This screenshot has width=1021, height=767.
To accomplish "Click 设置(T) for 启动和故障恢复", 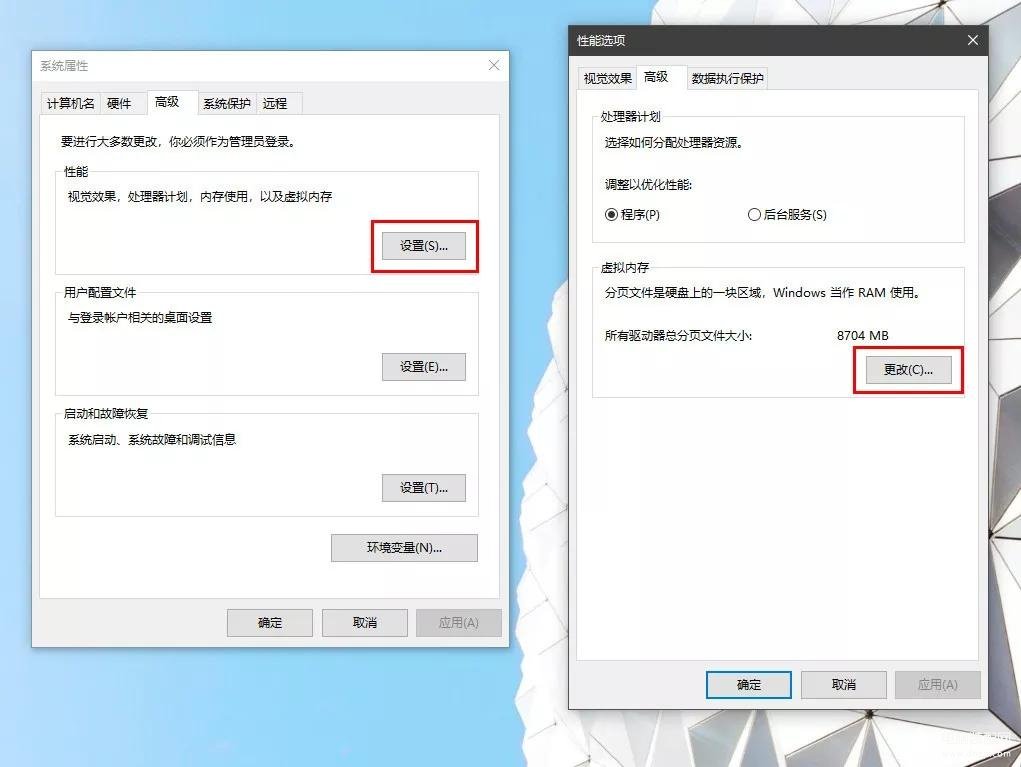I will coord(424,488).
